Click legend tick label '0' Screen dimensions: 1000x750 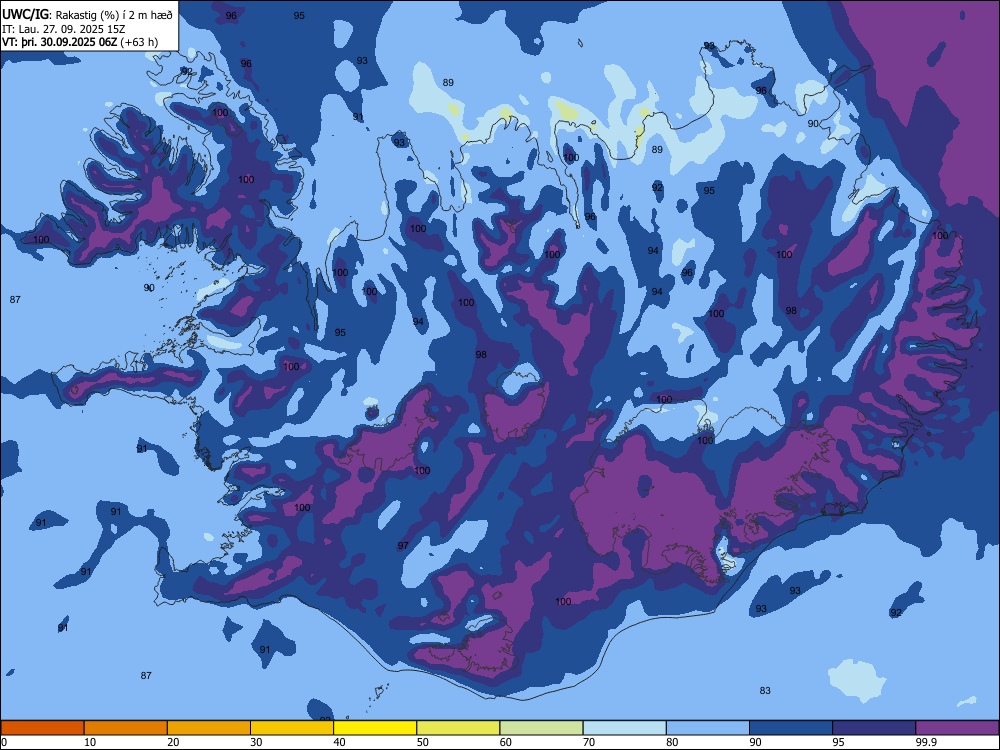click(x=4, y=742)
